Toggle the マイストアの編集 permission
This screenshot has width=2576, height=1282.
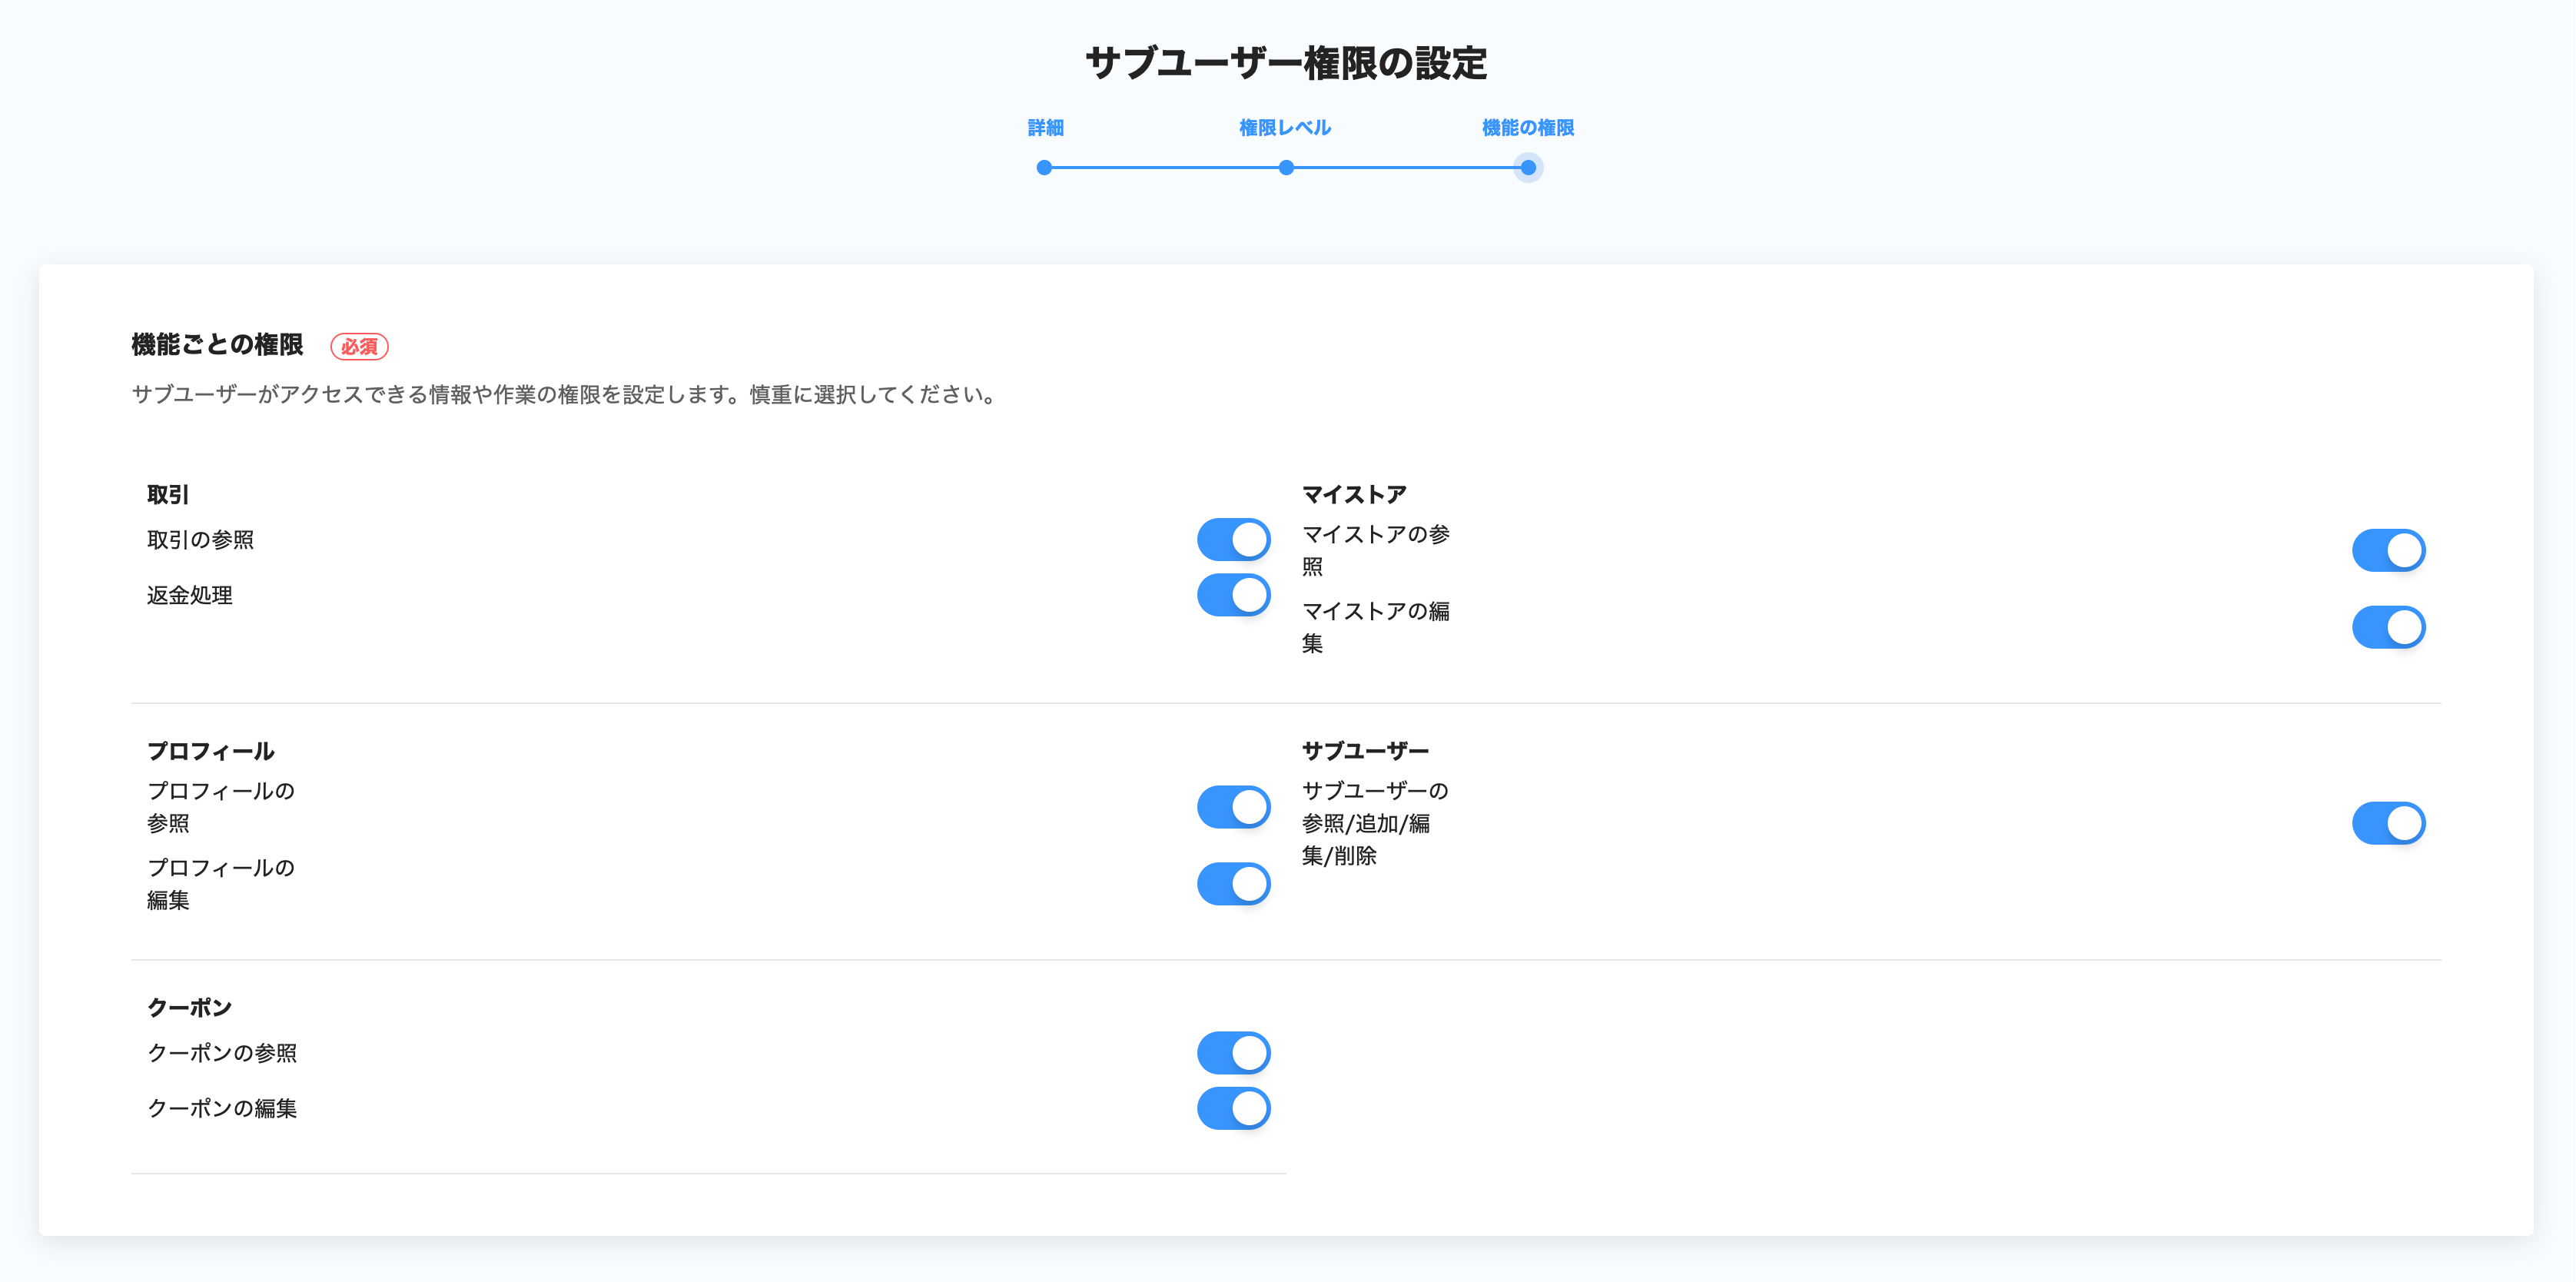pyautogui.click(x=2388, y=627)
